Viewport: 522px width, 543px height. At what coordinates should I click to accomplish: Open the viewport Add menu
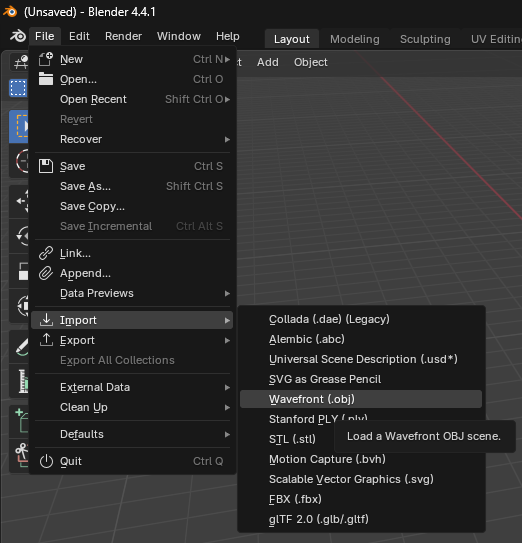[268, 62]
